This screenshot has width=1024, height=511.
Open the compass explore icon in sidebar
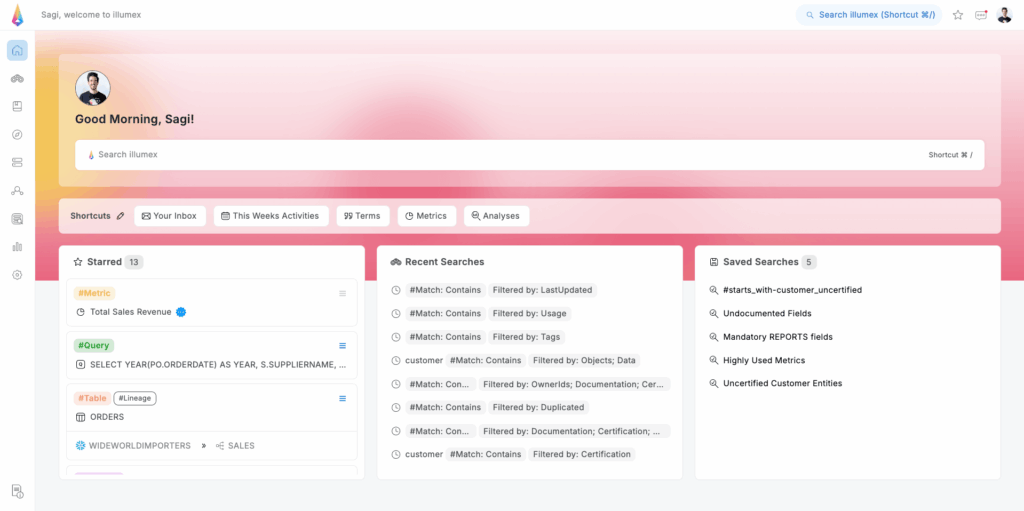coord(17,134)
